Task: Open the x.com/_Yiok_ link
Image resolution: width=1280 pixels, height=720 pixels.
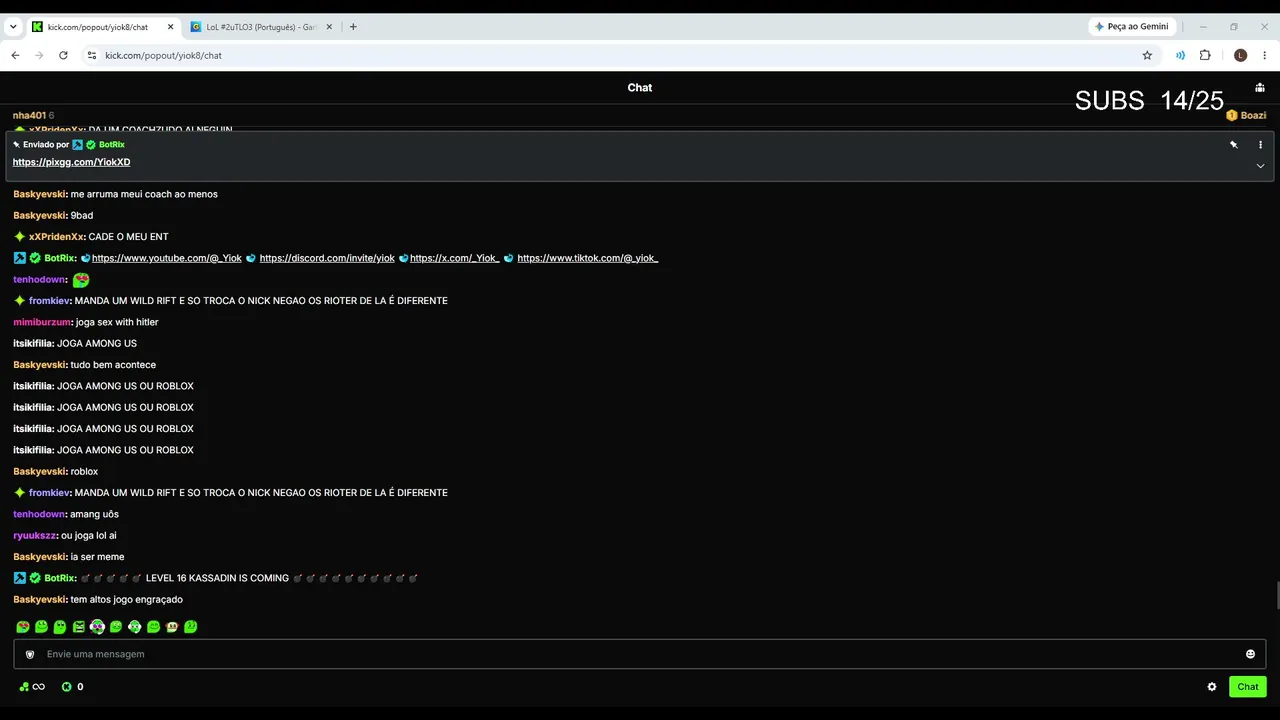Action: (x=454, y=258)
